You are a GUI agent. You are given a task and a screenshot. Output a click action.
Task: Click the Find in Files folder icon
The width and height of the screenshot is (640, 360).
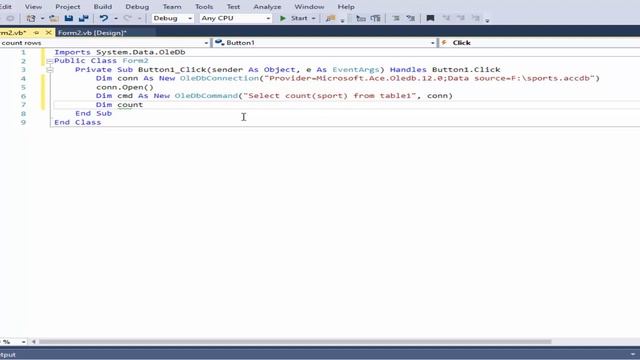tap(331, 18)
